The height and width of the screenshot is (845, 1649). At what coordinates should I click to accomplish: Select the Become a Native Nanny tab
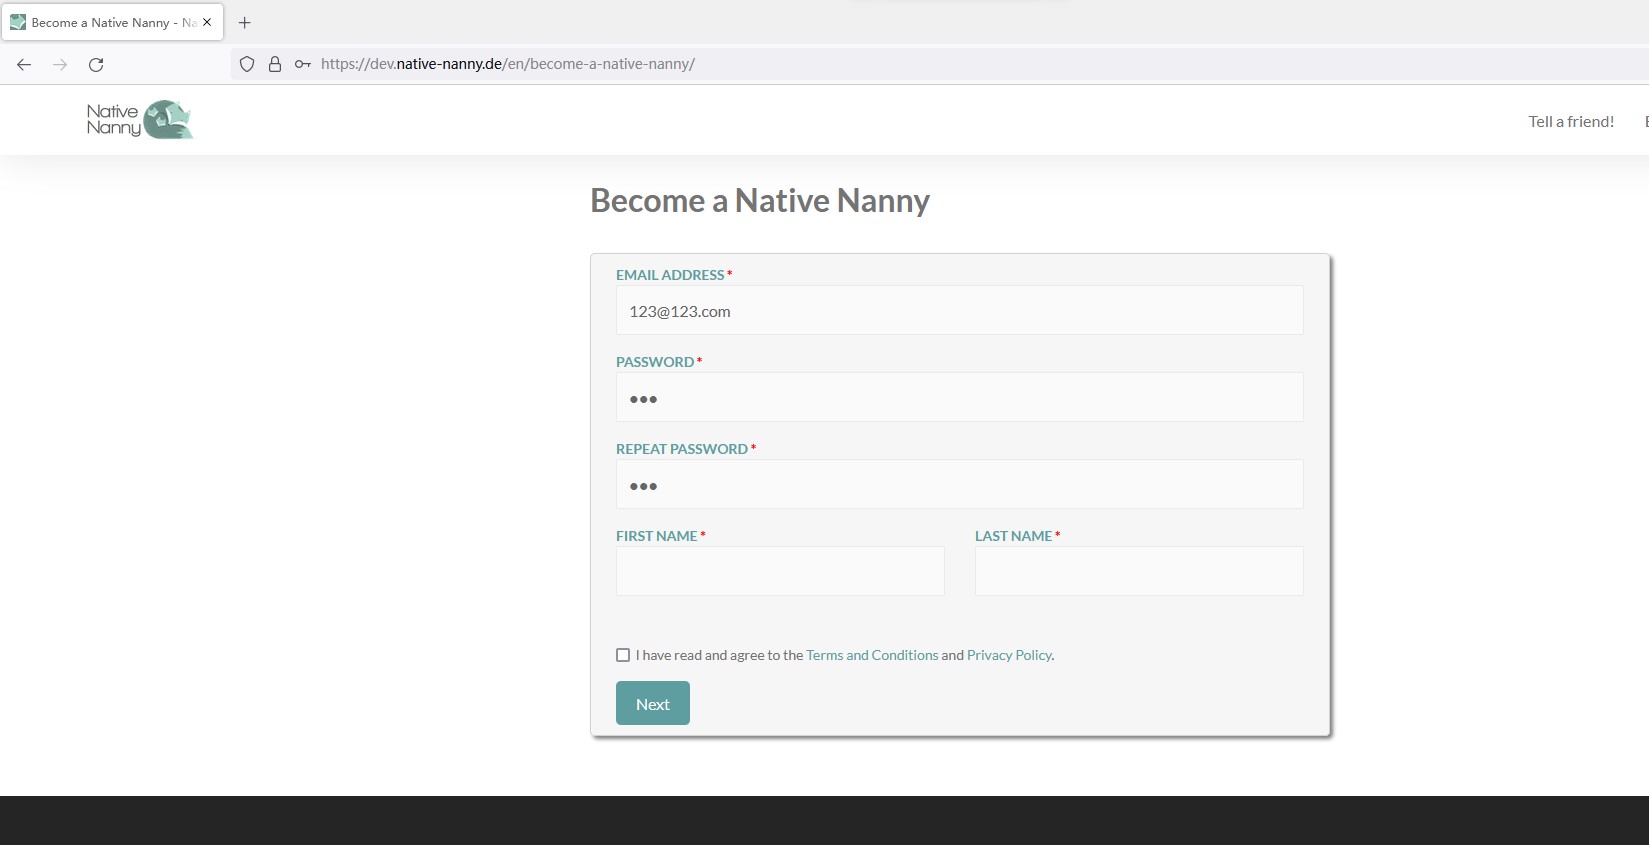coord(112,22)
